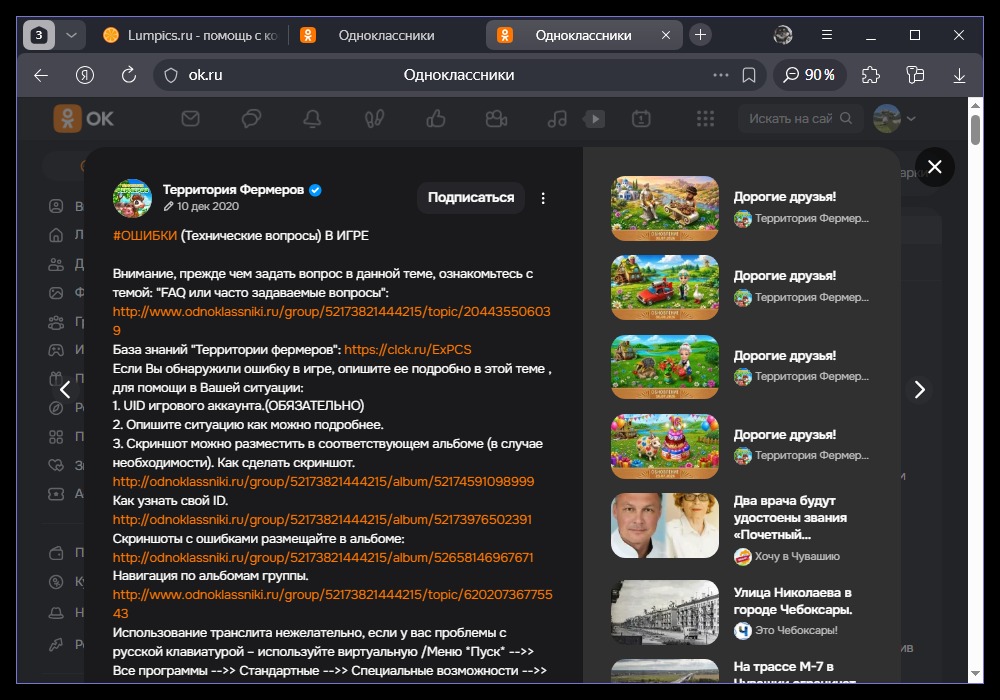The height and width of the screenshot is (700, 1000).
Task: Open post options three-dot menu
Action: [543, 198]
